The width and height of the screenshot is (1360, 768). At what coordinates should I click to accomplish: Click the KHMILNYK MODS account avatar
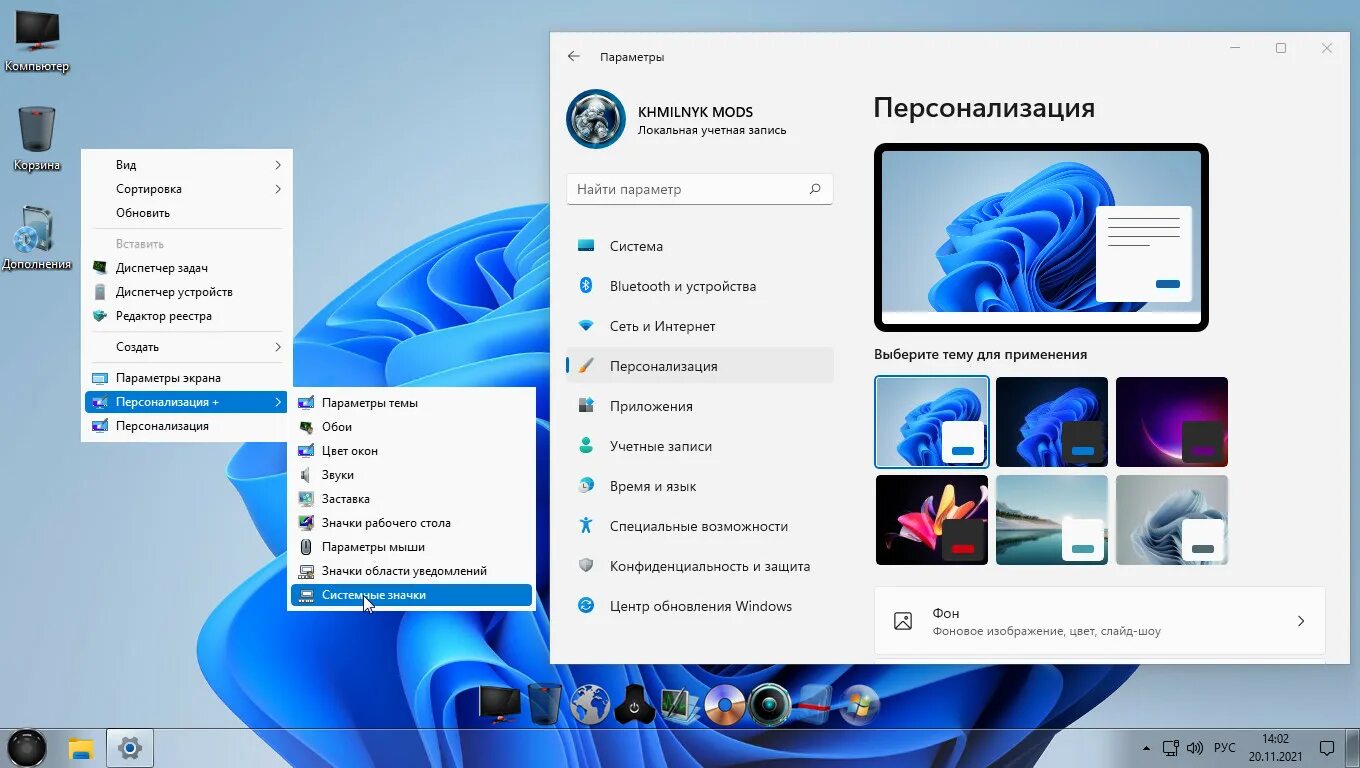tap(596, 120)
